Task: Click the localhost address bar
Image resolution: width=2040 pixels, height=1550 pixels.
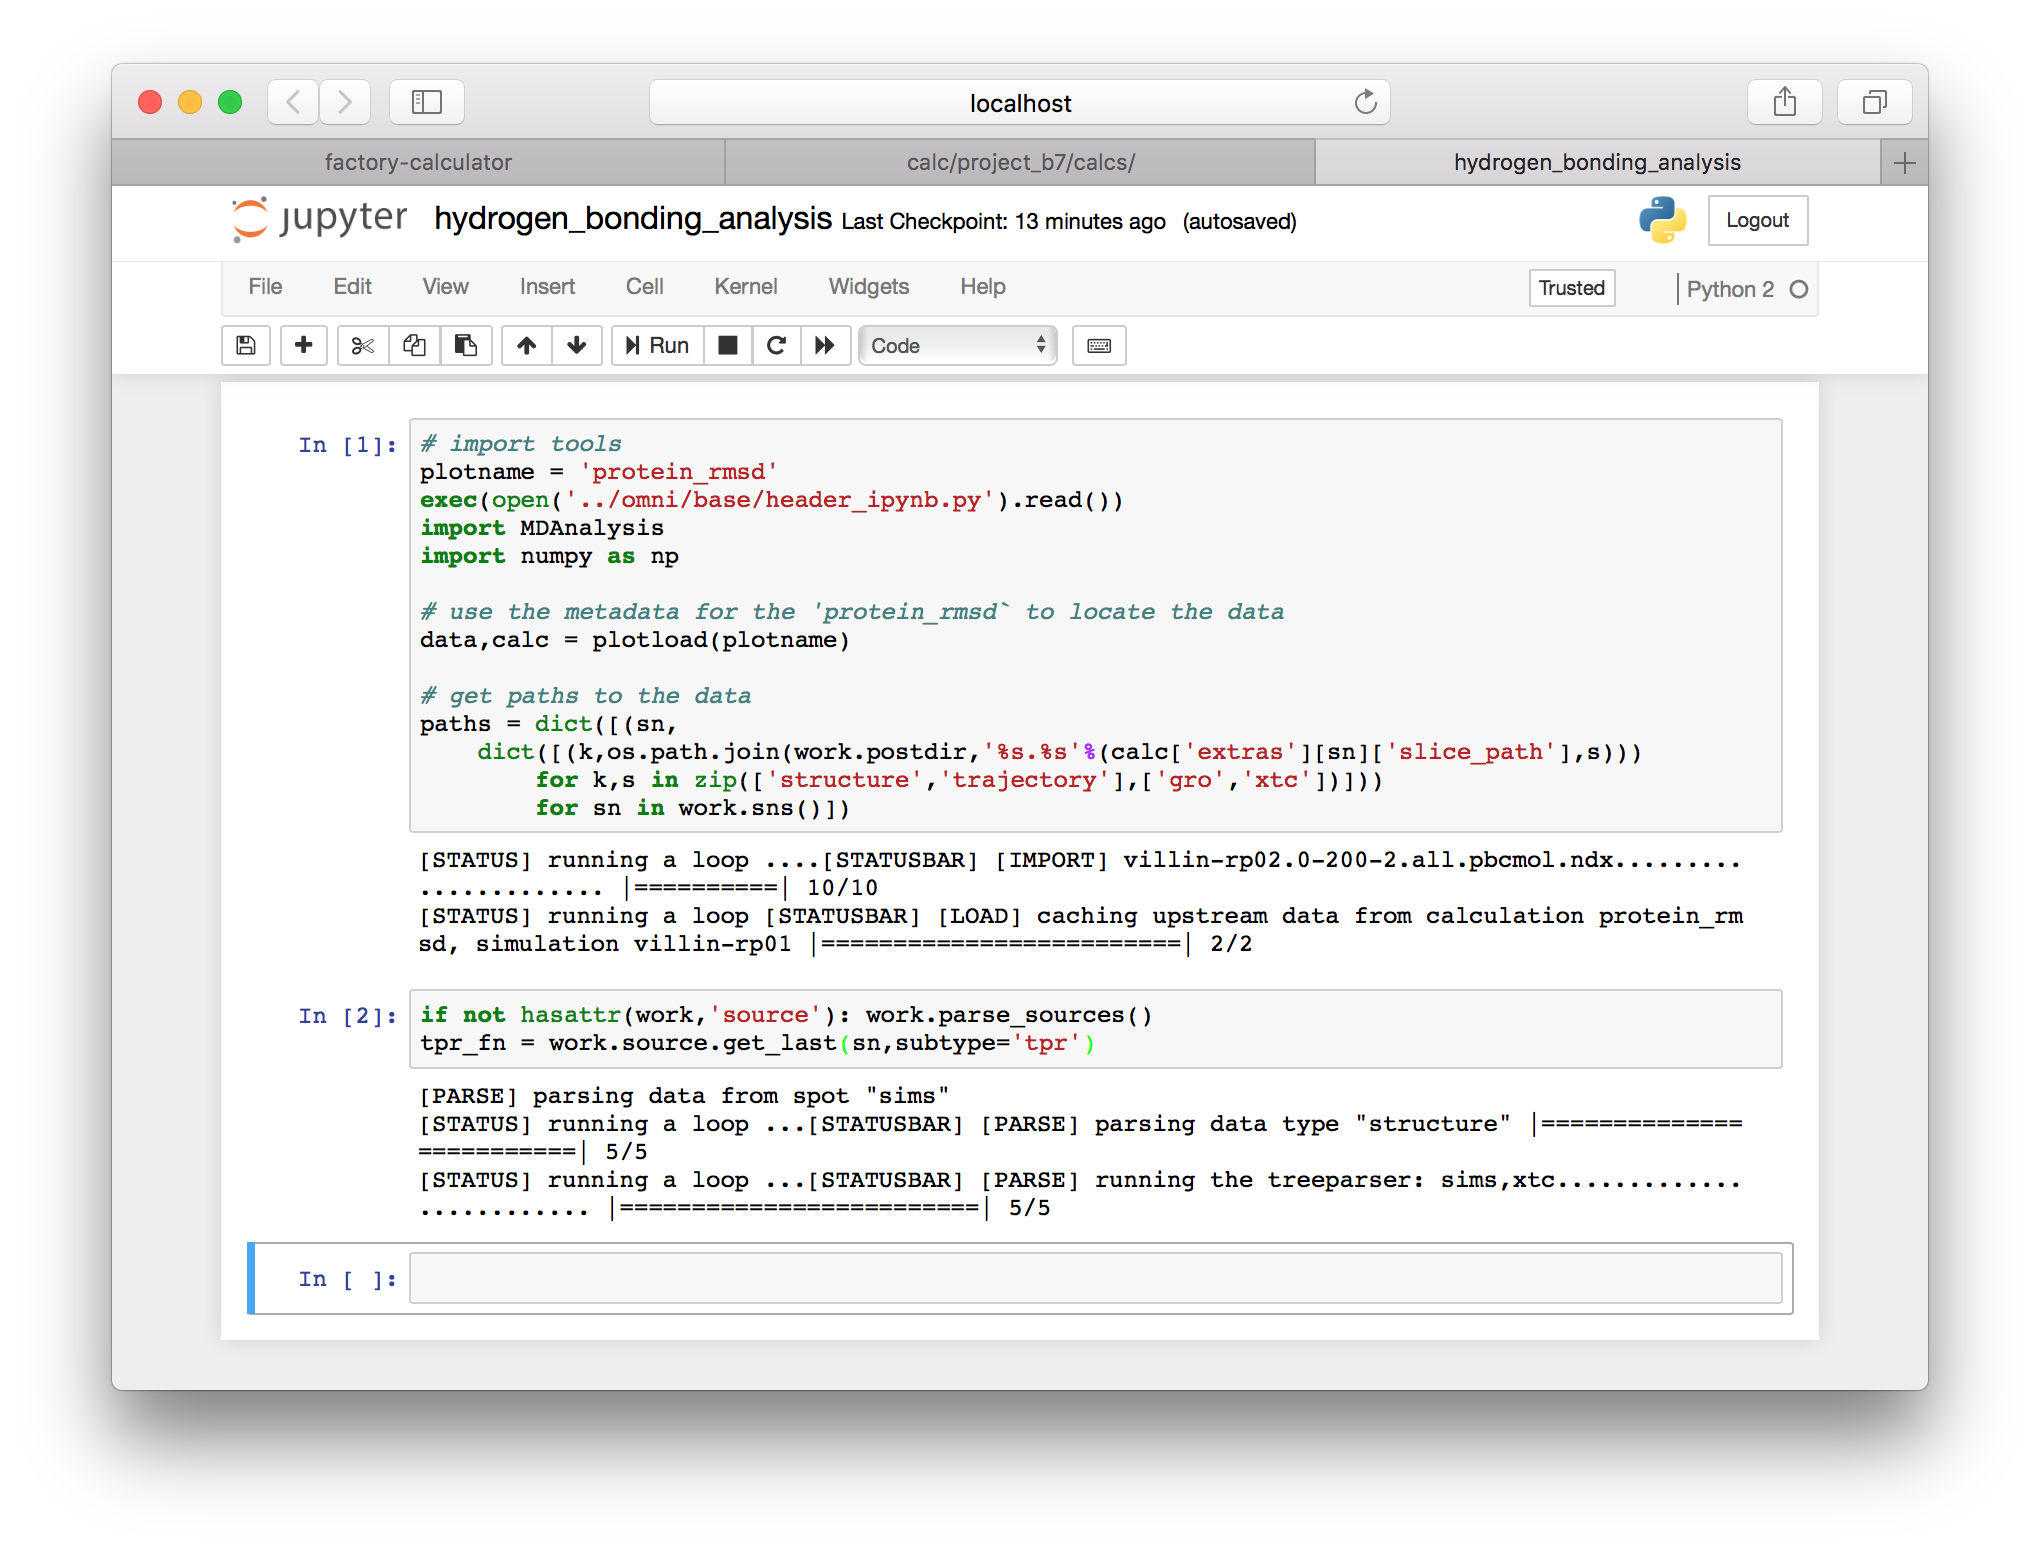Action: click(x=1020, y=102)
